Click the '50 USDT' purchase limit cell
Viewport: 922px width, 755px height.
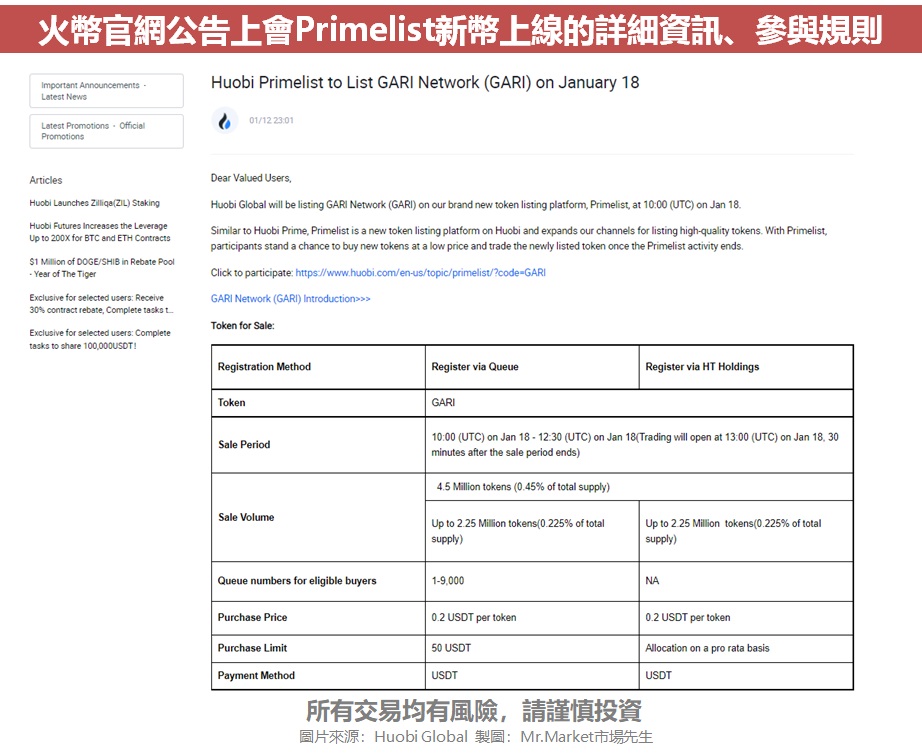tap(532, 648)
